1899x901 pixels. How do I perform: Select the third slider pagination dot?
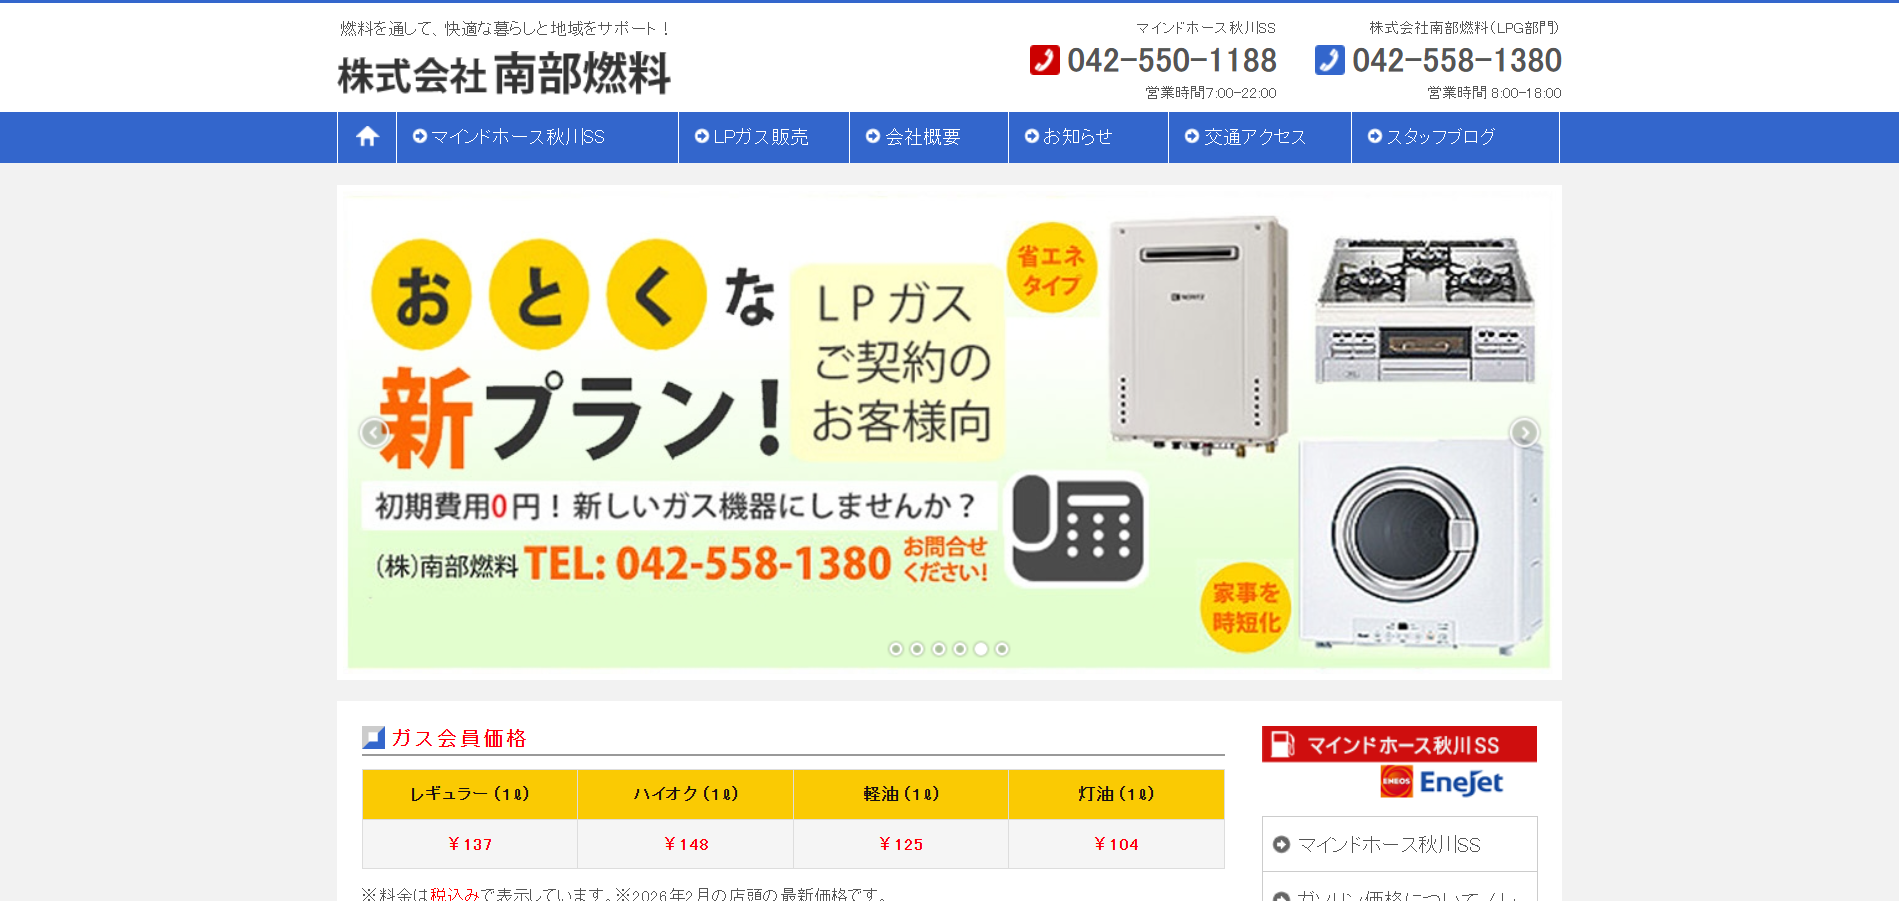tap(938, 649)
